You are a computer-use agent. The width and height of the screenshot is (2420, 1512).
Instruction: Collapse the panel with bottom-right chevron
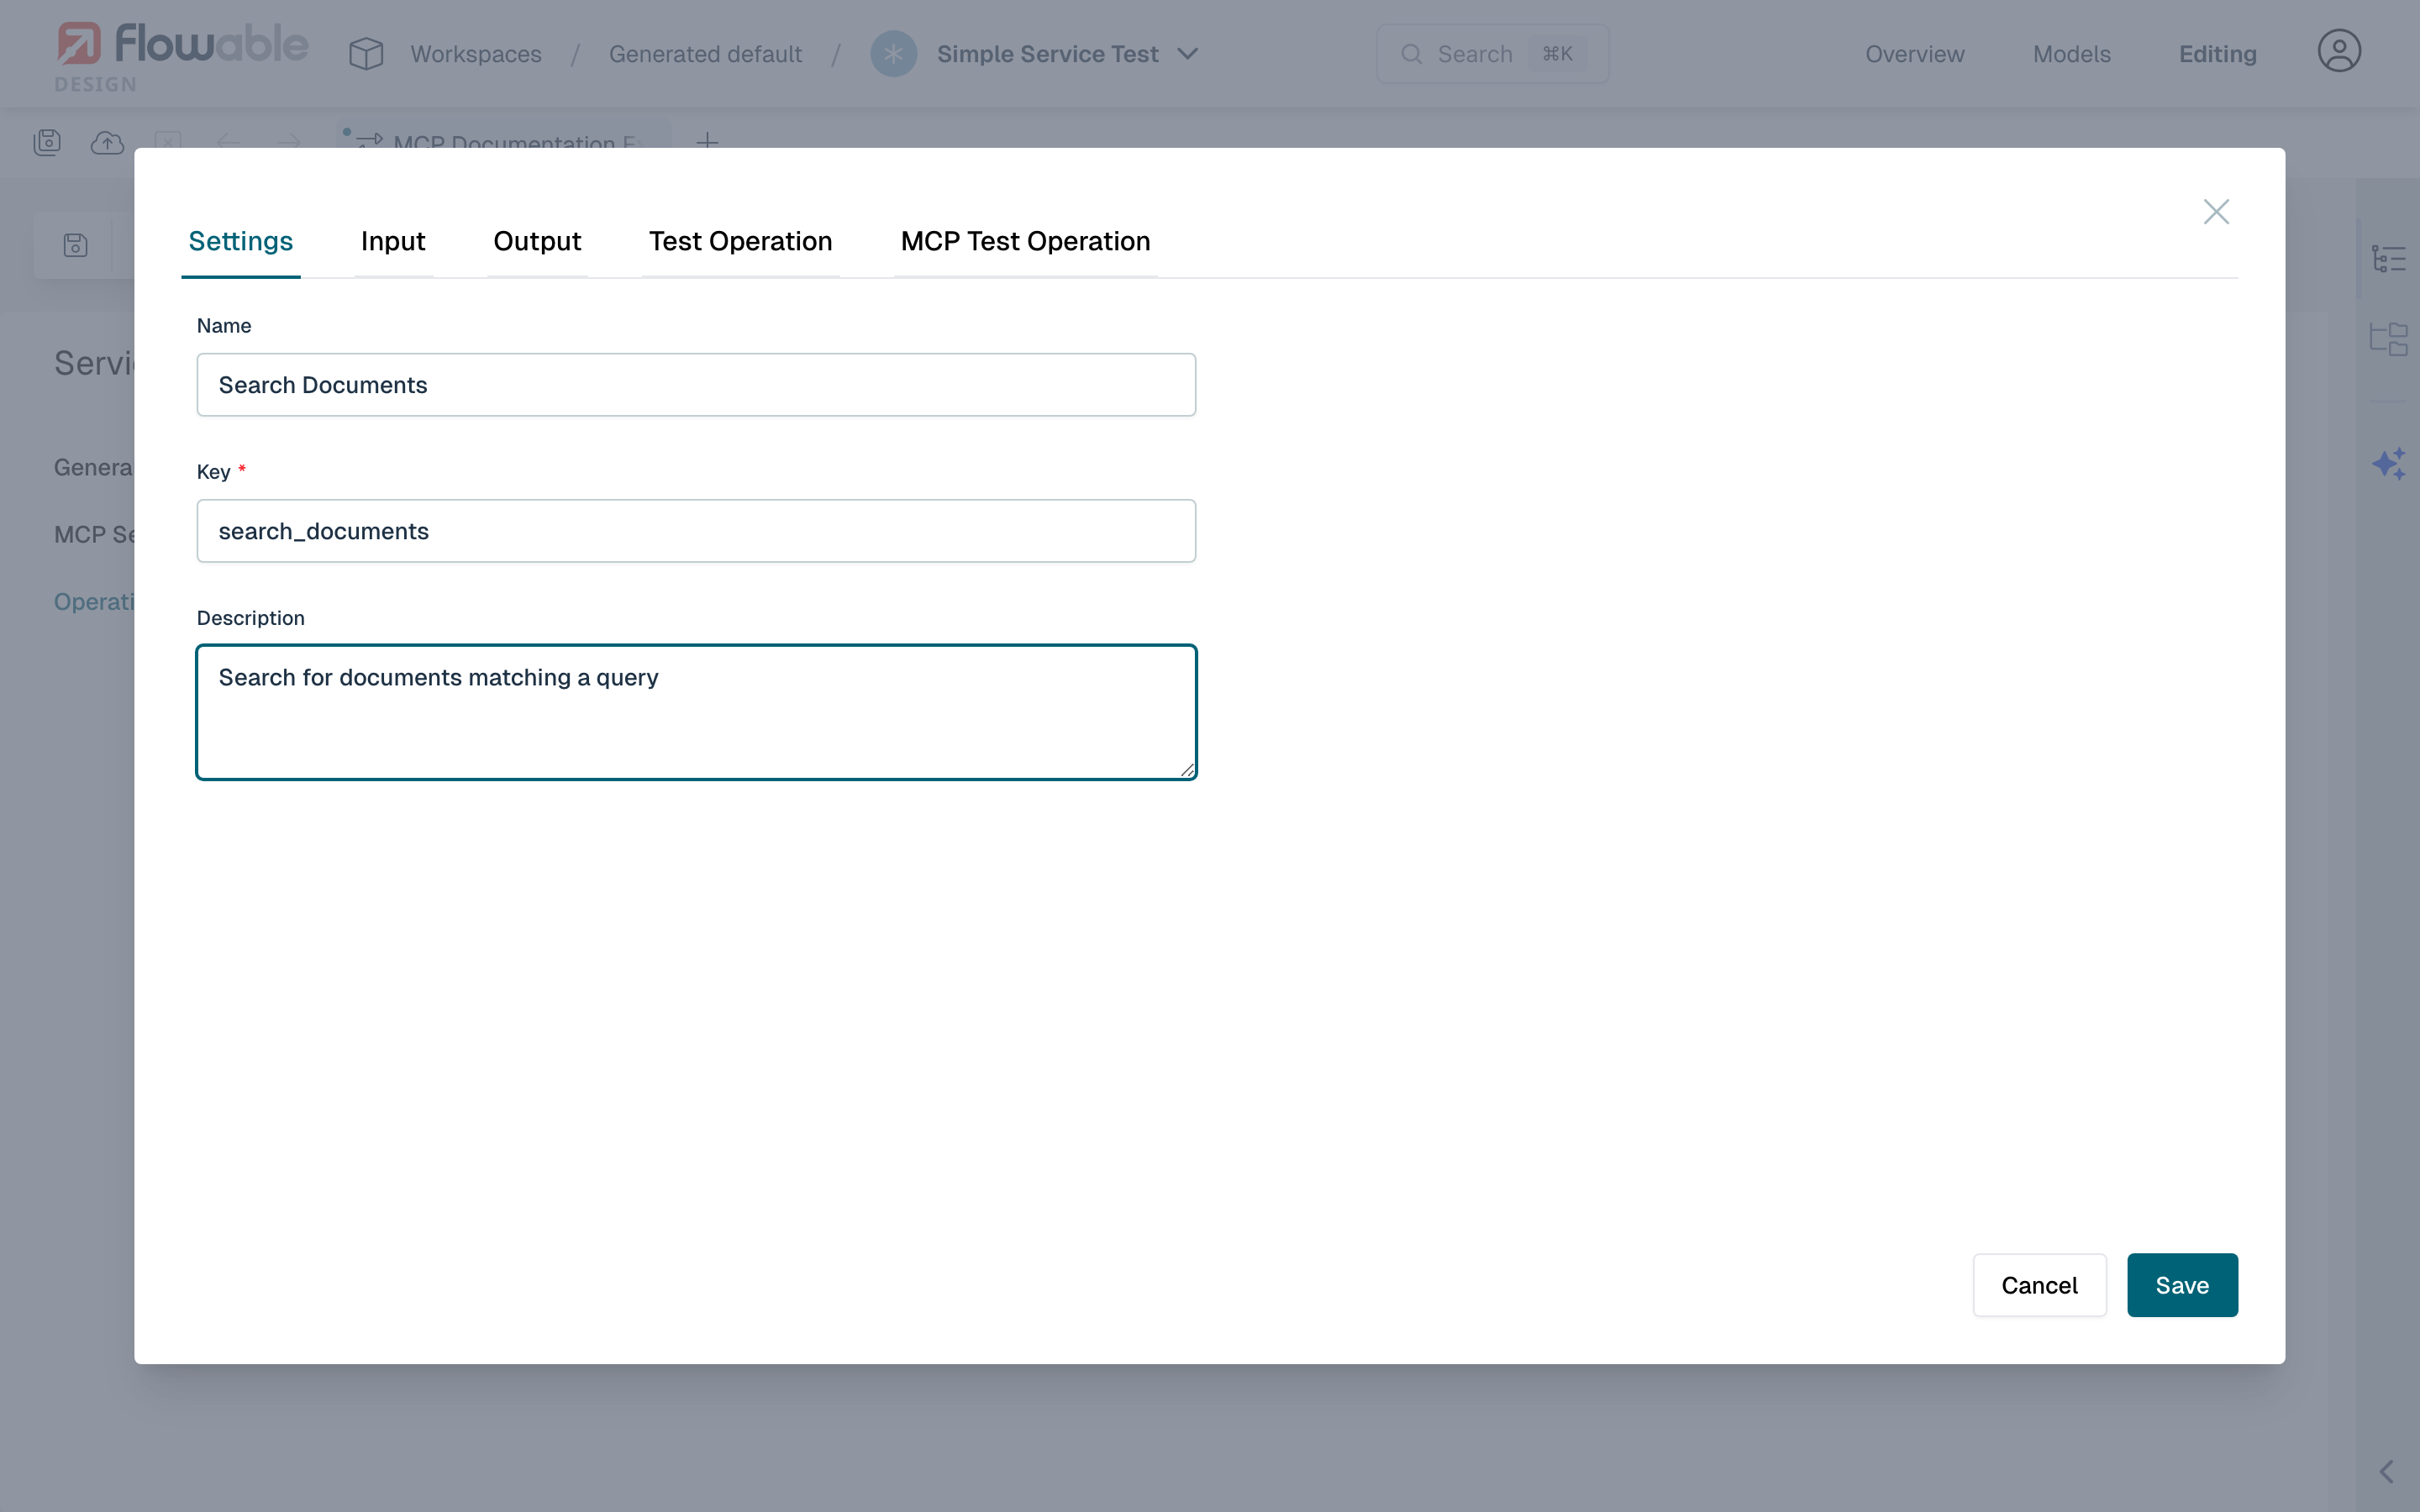tap(2387, 1471)
